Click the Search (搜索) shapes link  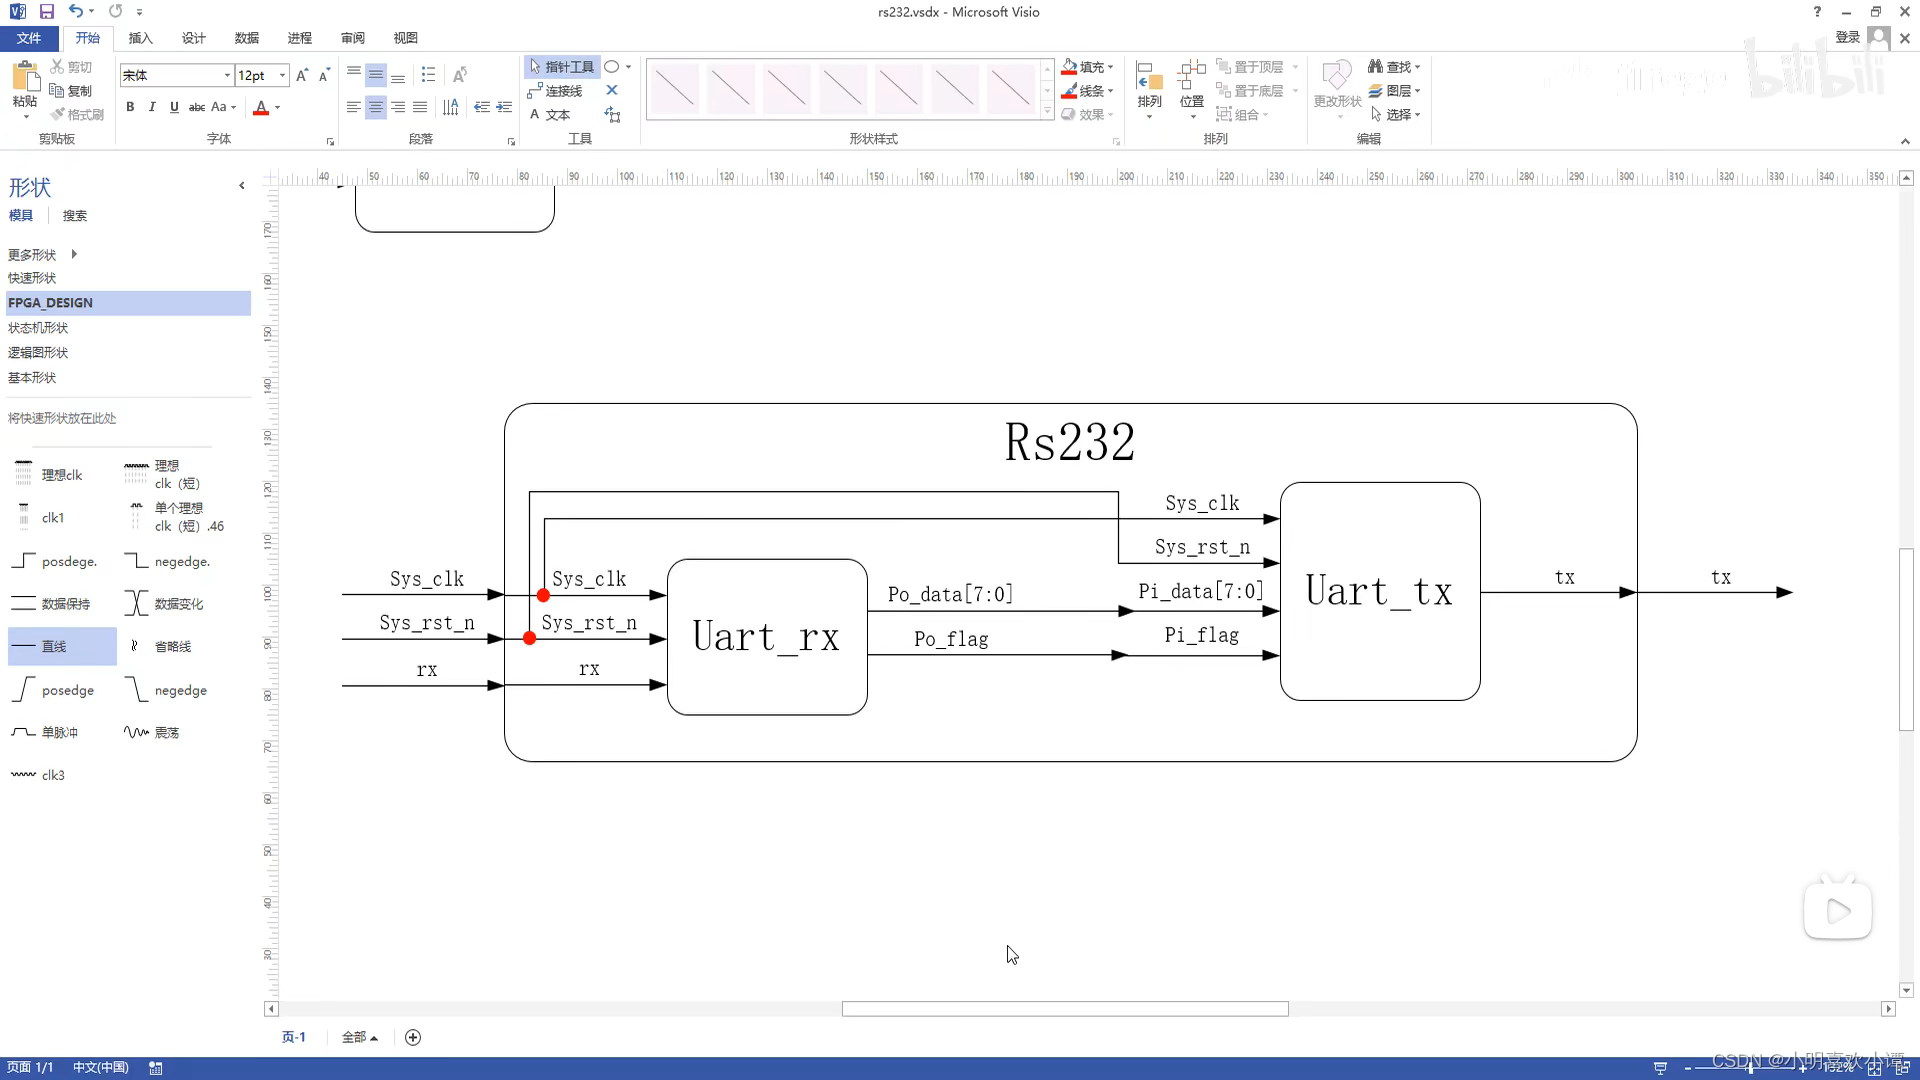74,216
